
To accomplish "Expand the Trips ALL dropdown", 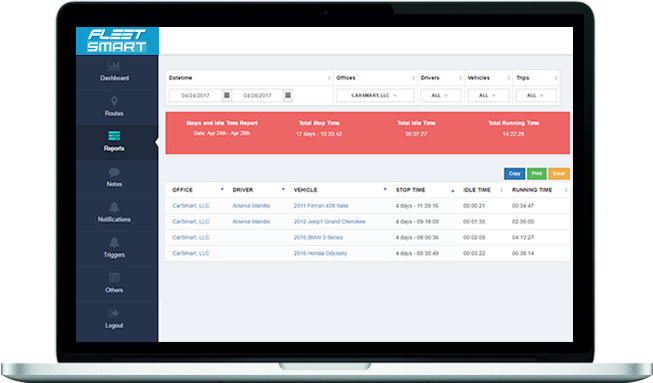I will point(536,95).
